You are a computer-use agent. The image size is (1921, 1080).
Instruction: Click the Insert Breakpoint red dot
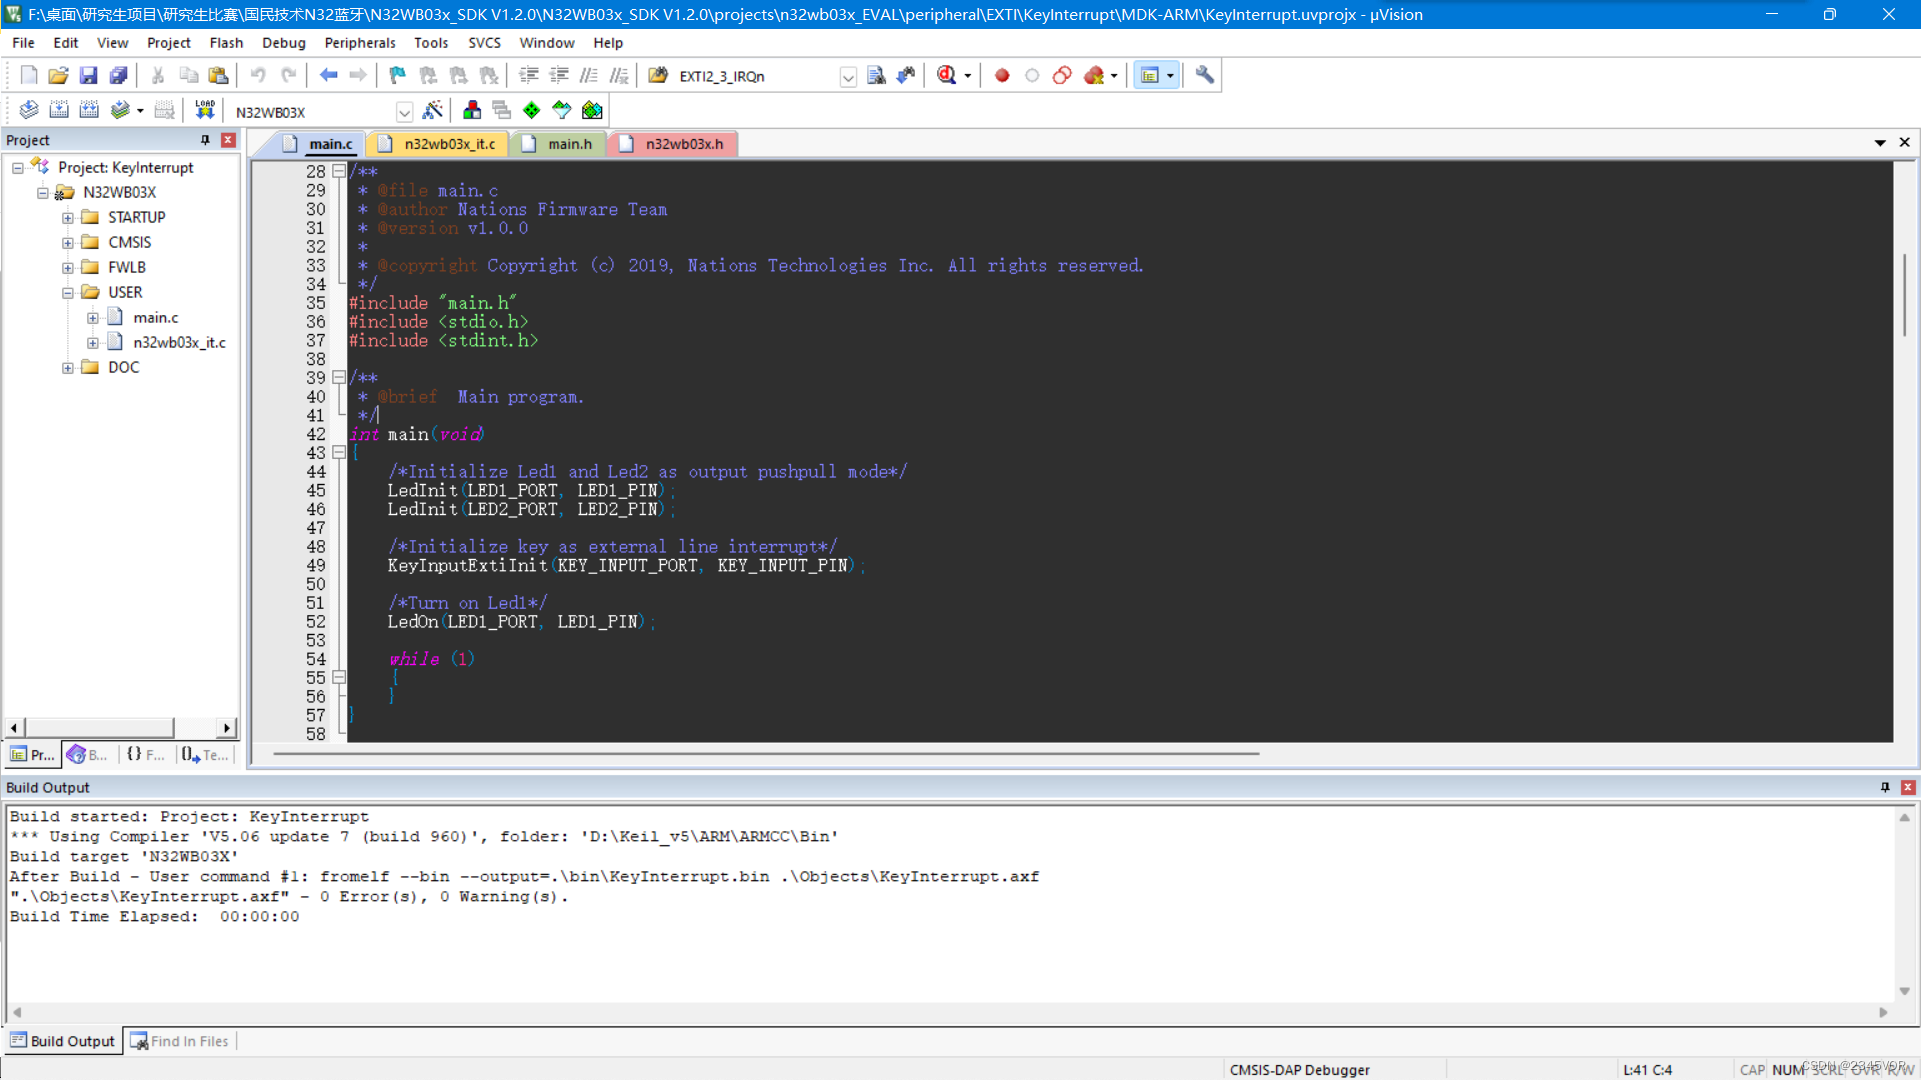click(1002, 75)
